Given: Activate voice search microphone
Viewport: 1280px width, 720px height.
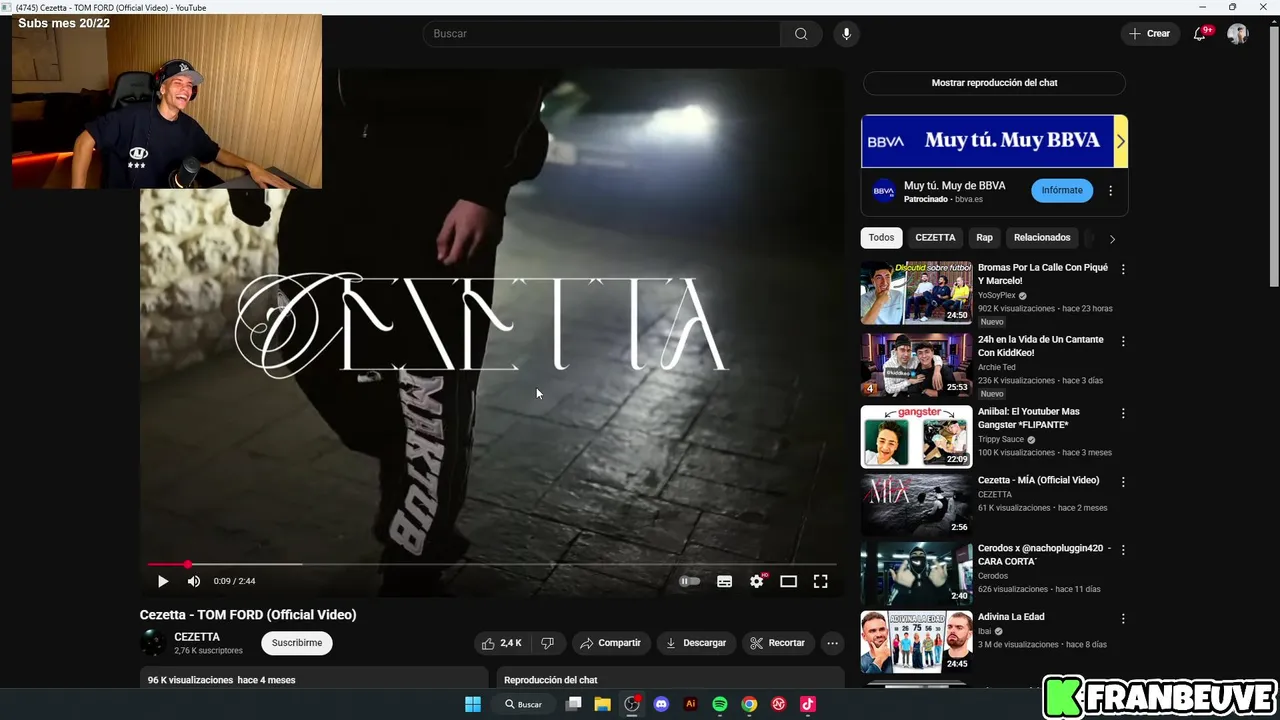Looking at the screenshot, I should pos(846,34).
